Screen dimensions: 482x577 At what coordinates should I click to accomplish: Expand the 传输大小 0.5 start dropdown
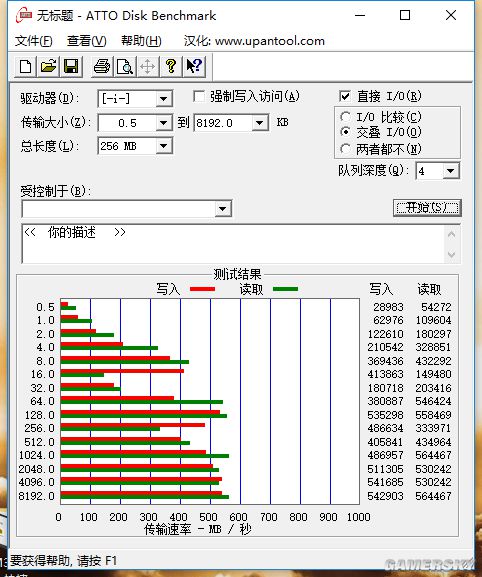(x=163, y=123)
